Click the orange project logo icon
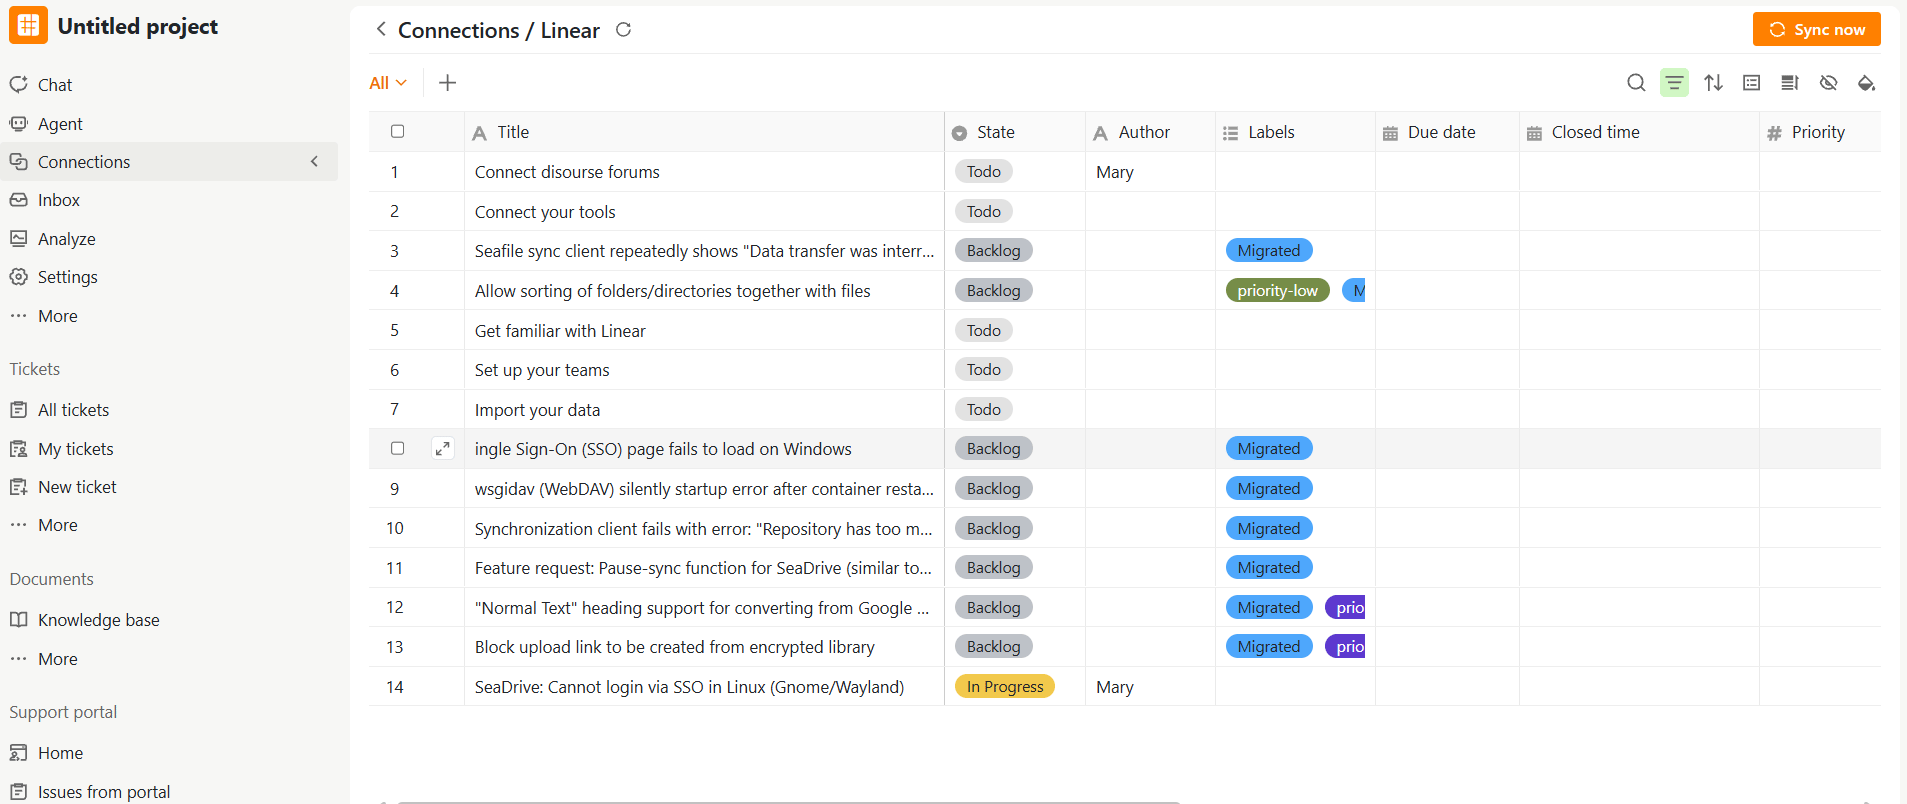Image resolution: width=1907 pixels, height=804 pixels. click(28, 26)
